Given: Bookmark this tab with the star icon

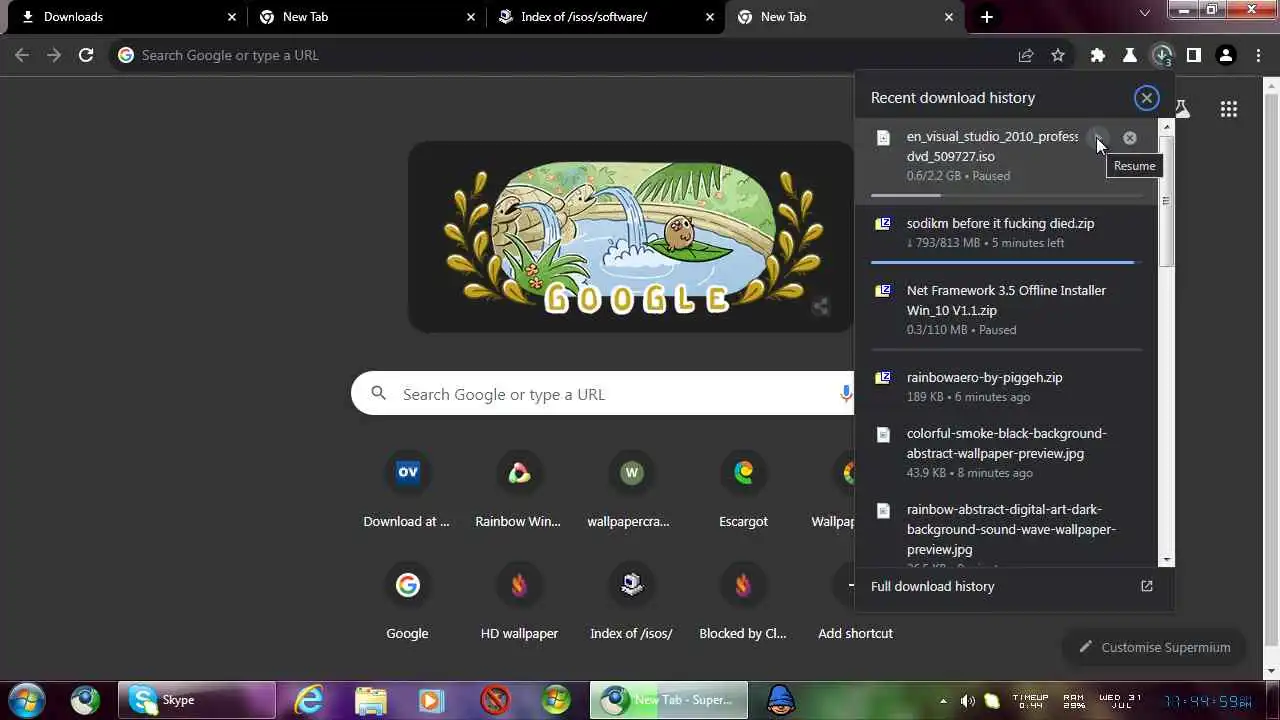Looking at the screenshot, I should click(1058, 55).
